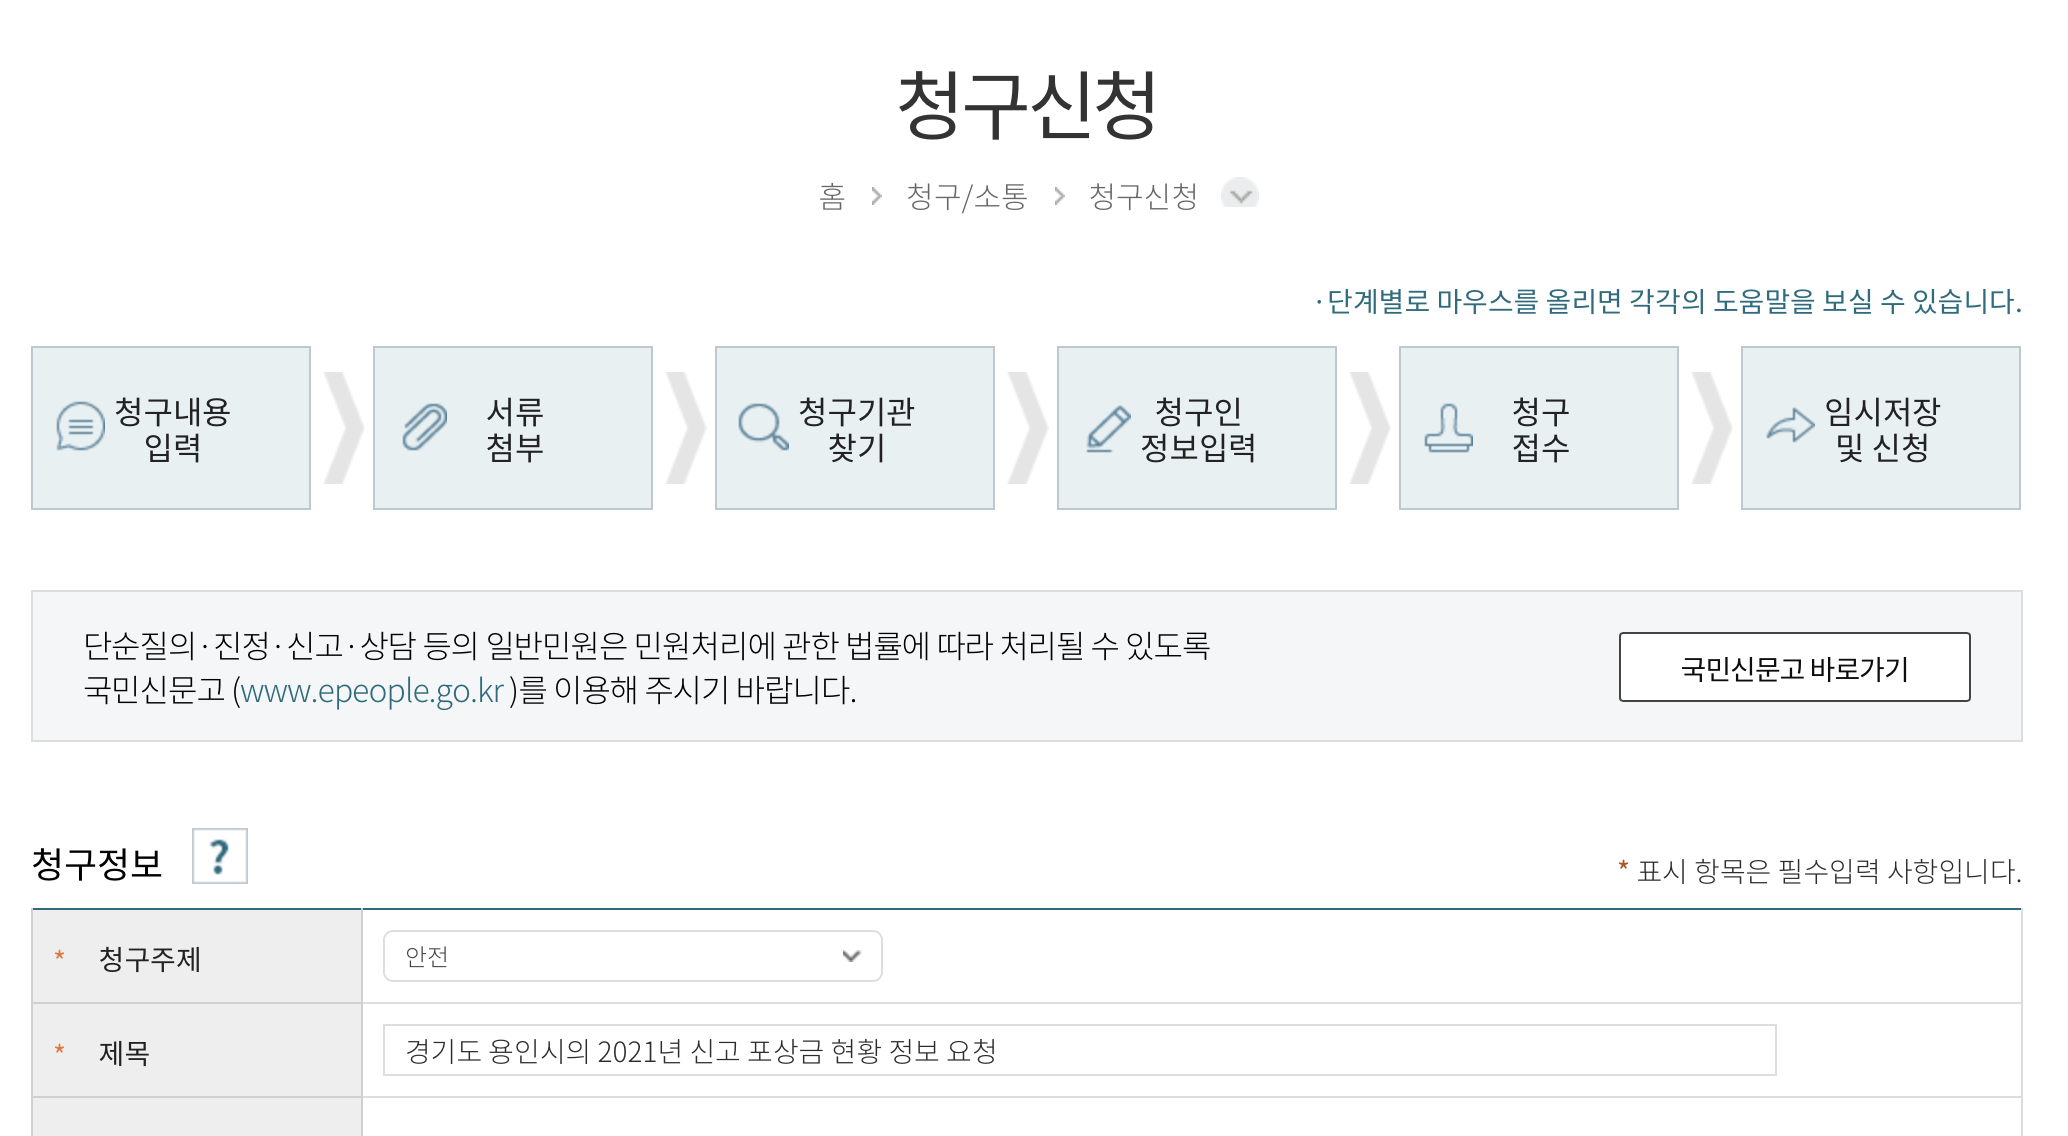Viewport: 2068px width, 1136px height.
Task: Open the 청구정보 question mark help
Action: click(x=219, y=857)
